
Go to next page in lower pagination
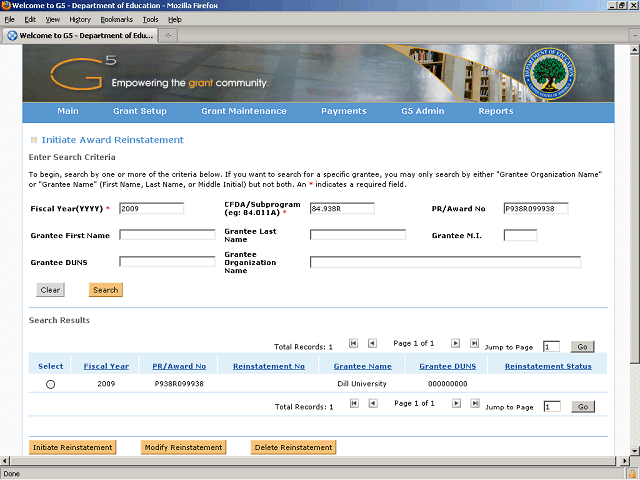click(x=456, y=403)
